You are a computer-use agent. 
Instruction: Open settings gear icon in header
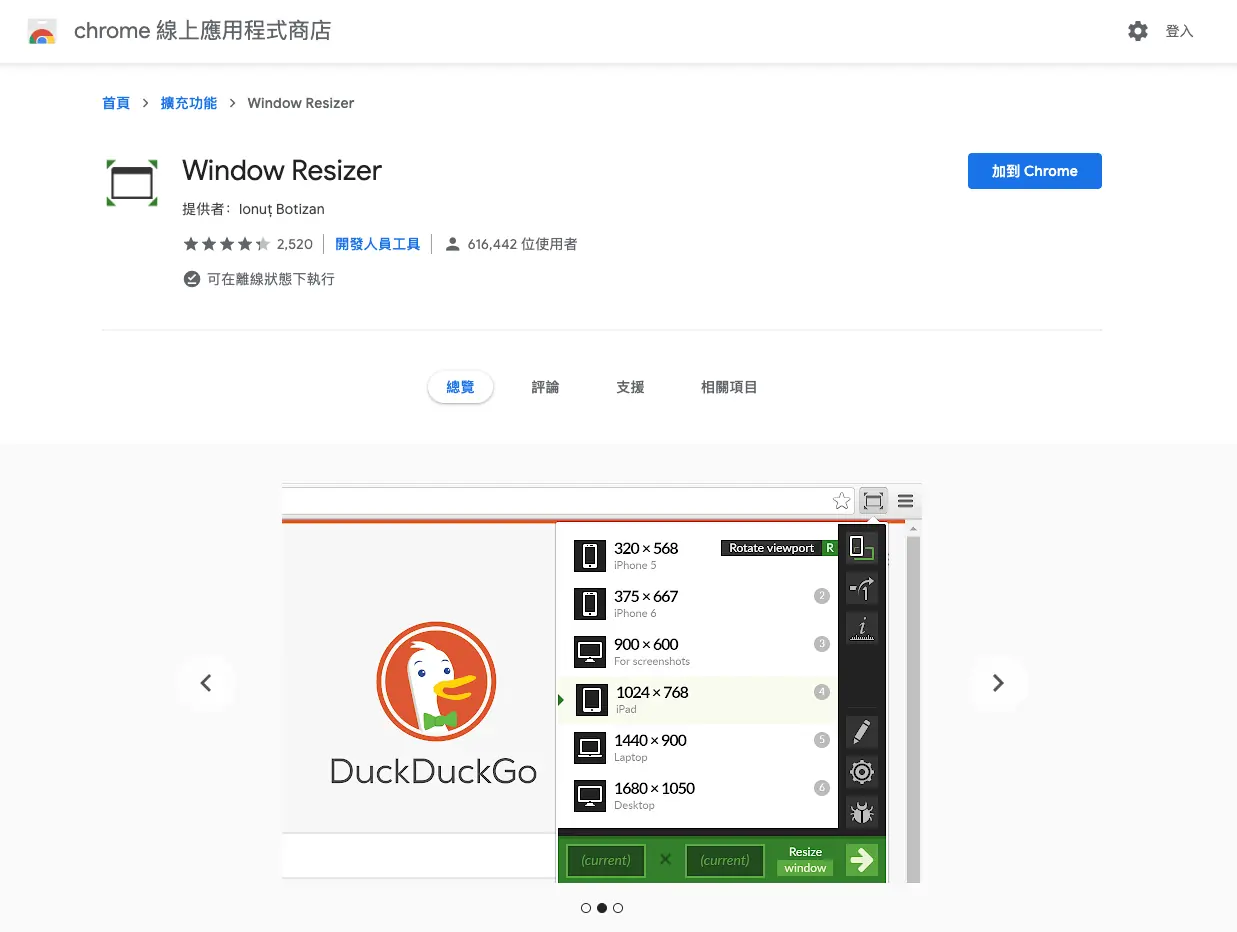(x=1138, y=31)
